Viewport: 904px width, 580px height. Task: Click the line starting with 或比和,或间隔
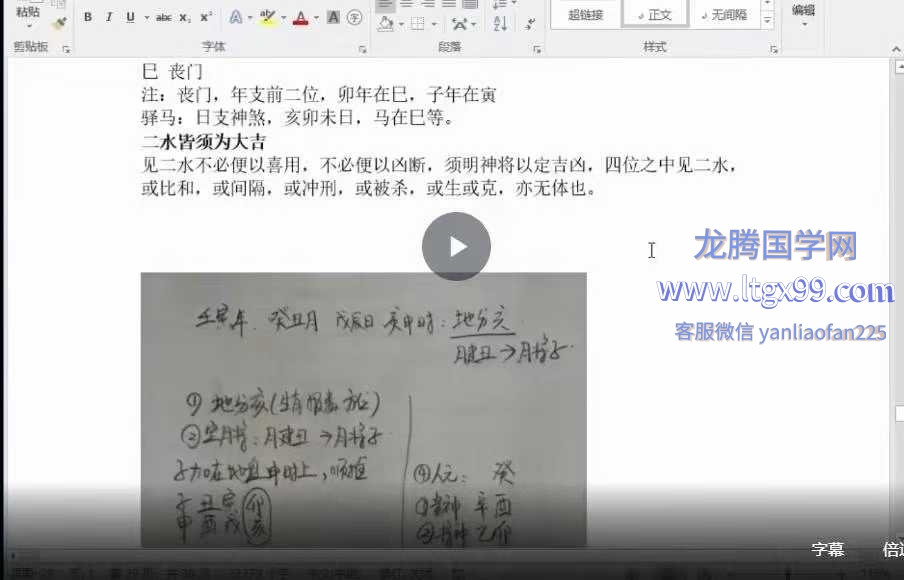pyautogui.click(x=369, y=188)
